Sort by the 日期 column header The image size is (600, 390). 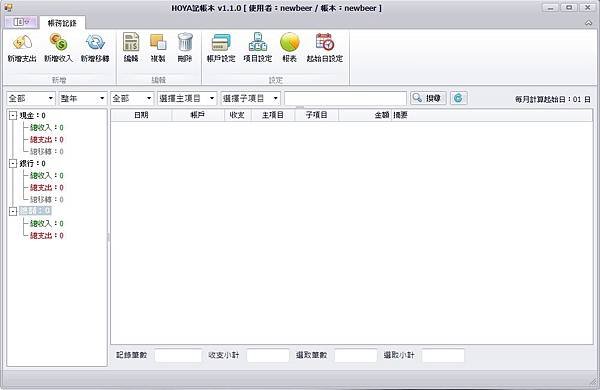141,115
